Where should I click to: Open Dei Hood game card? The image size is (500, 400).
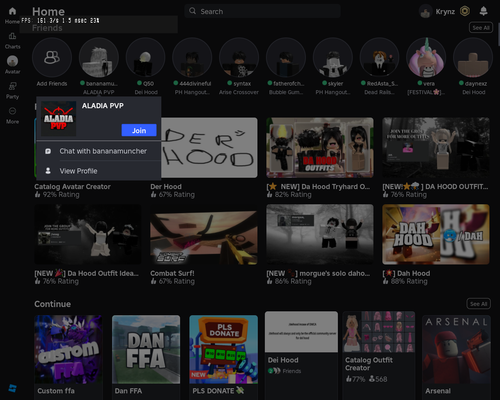point(301,355)
